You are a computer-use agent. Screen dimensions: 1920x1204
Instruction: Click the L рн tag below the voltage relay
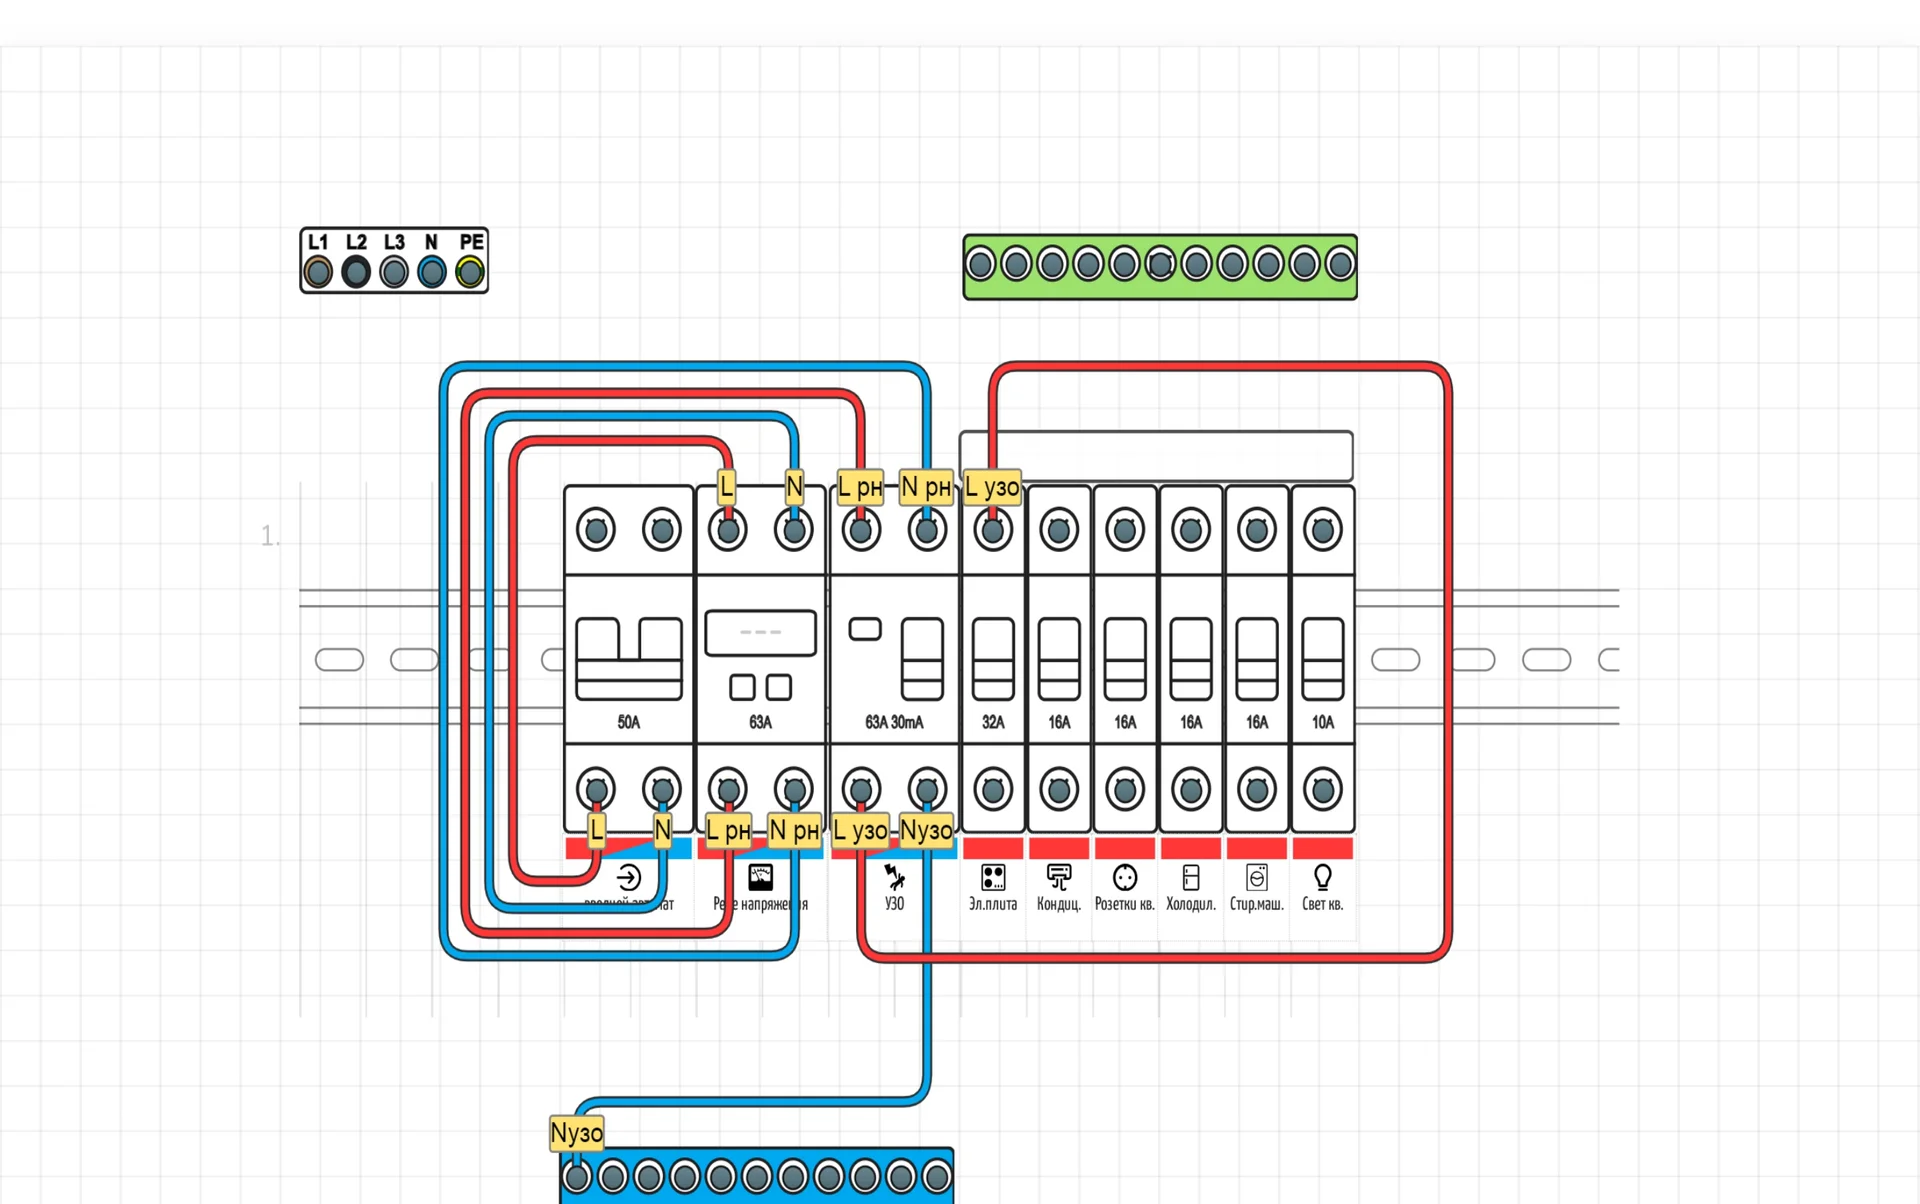tap(728, 830)
